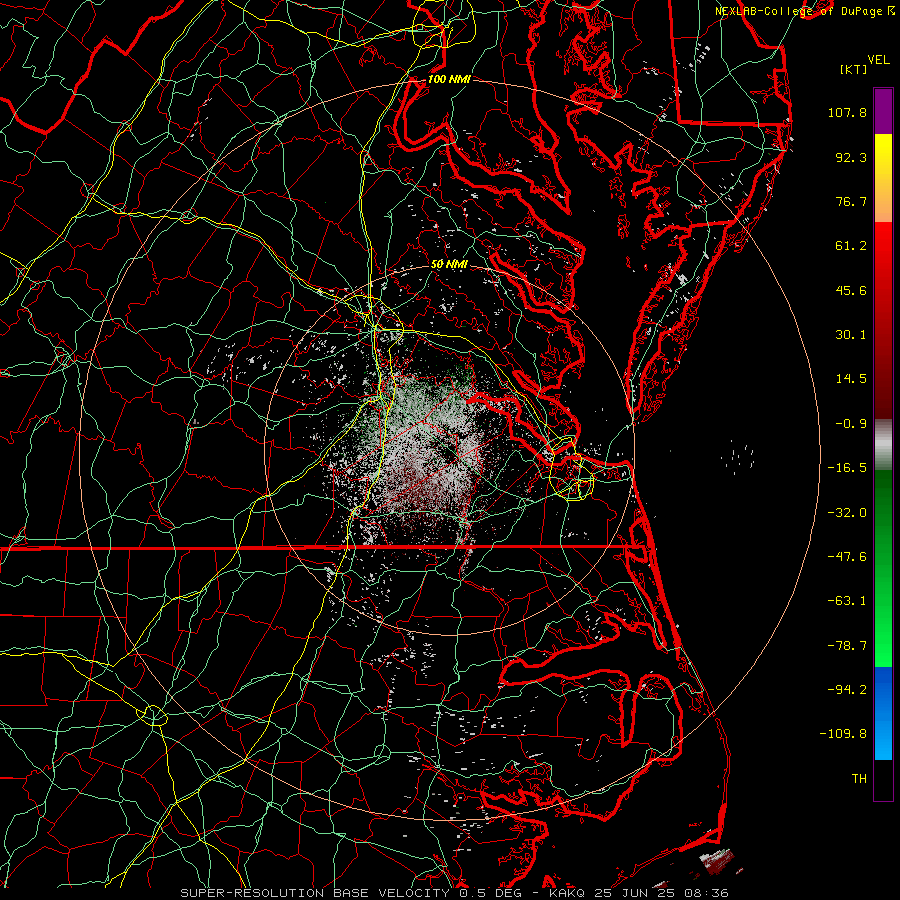This screenshot has height=900, width=900.
Task: Click the -109.8 legend value
Action: pos(843,734)
